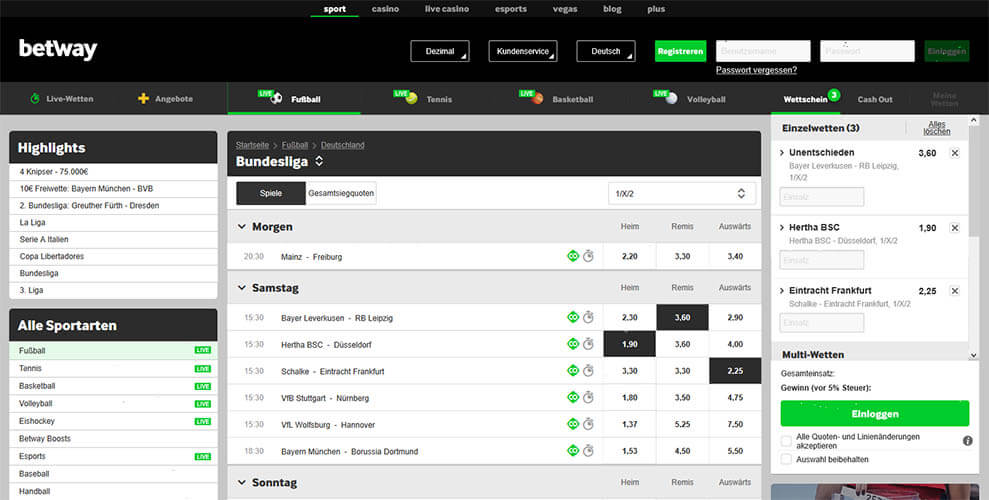Viewport: 989px width, 500px height.
Task: Click the Einsatz field under Hertha BSC
Action: tap(822, 260)
